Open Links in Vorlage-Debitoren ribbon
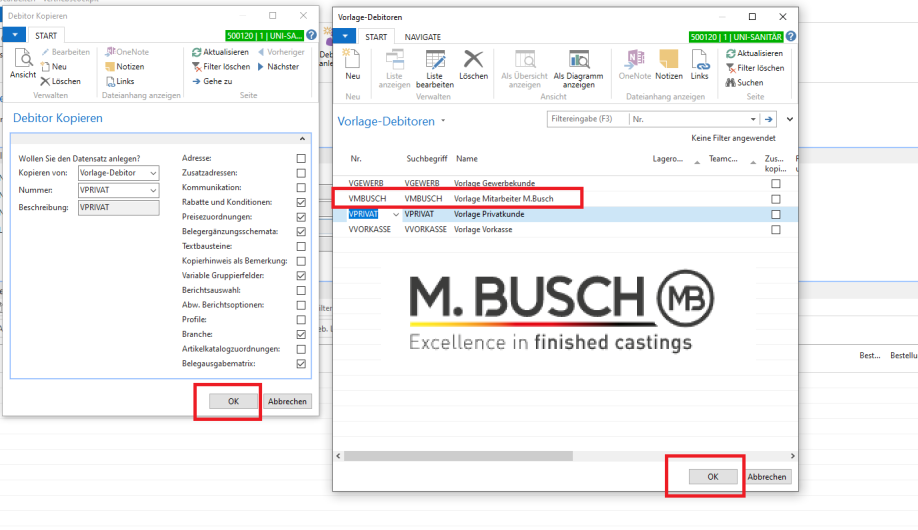918x530 pixels. tap(700, 65)
